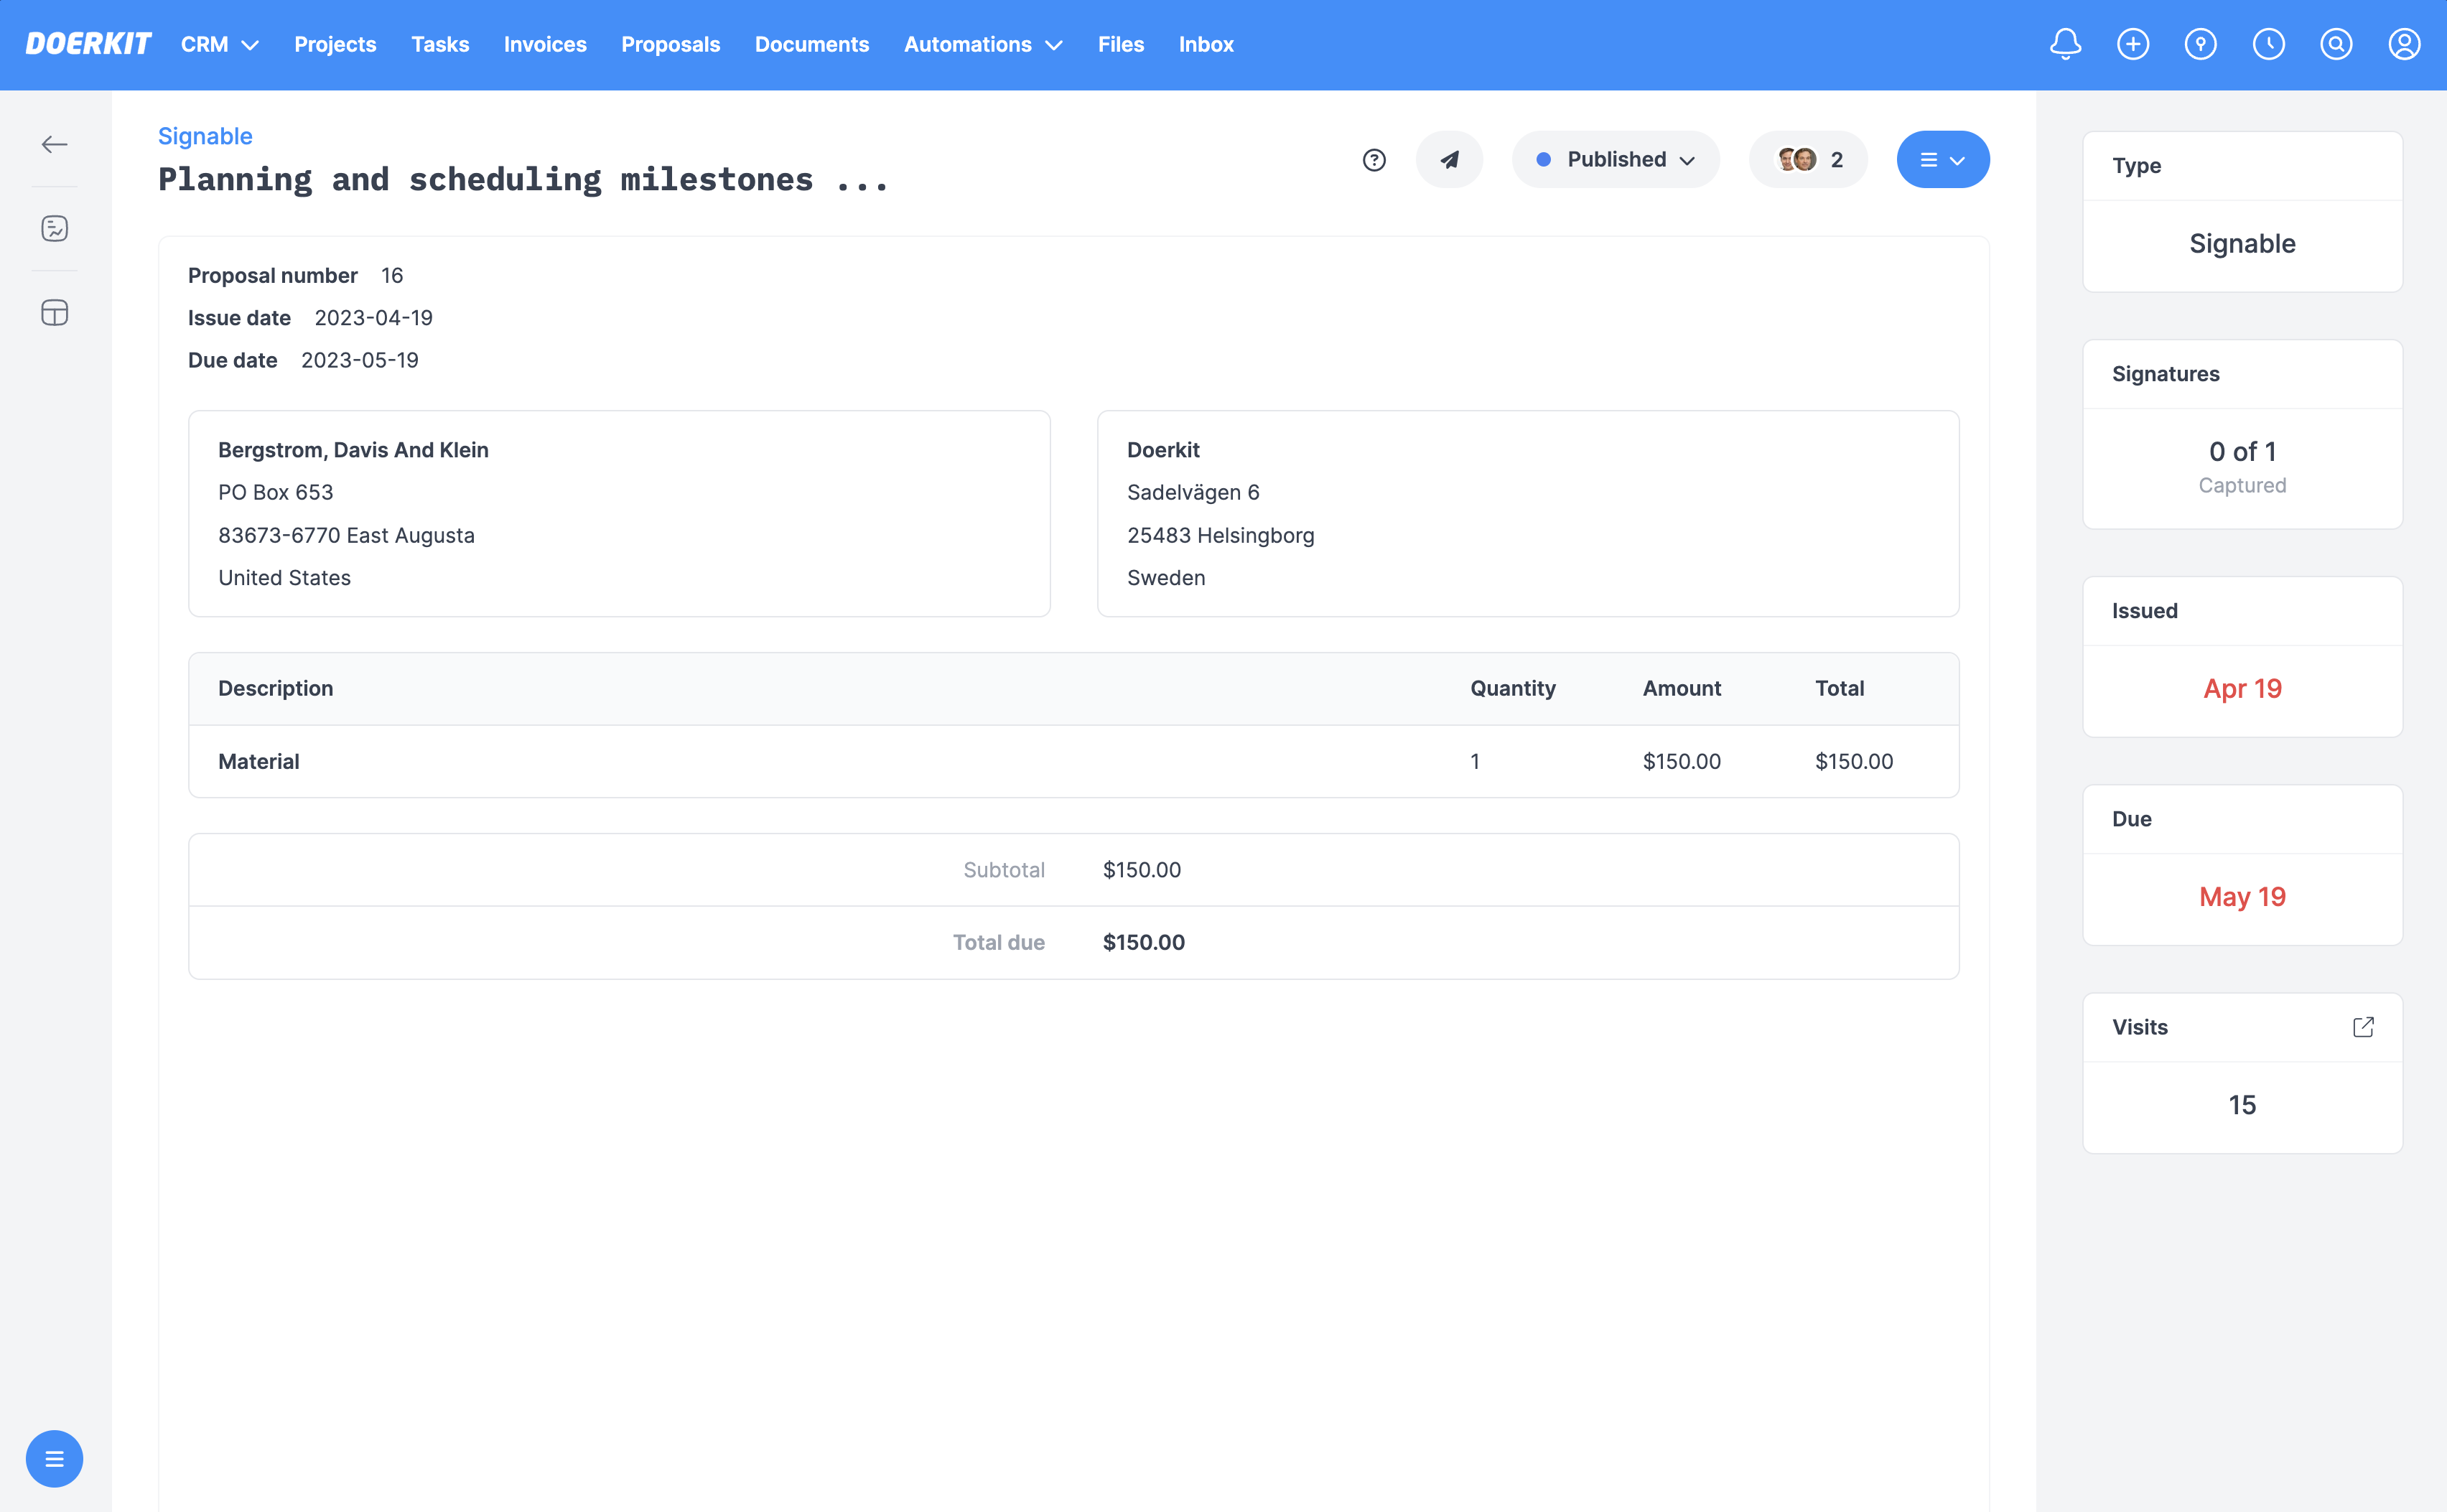The width and height of the screenshot is (2447, 1512).
Task: Open Visits details via external link icon
Action: coord(2363,1027)
